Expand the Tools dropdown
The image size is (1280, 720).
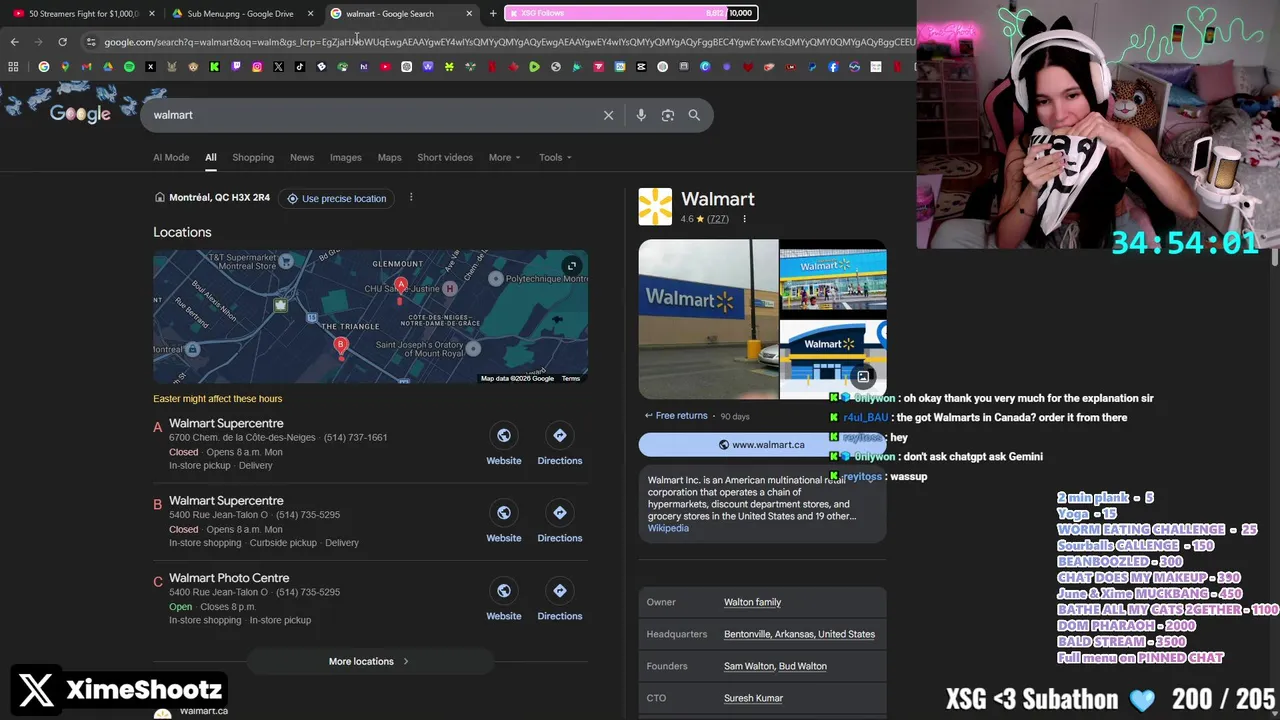(555, 157)
